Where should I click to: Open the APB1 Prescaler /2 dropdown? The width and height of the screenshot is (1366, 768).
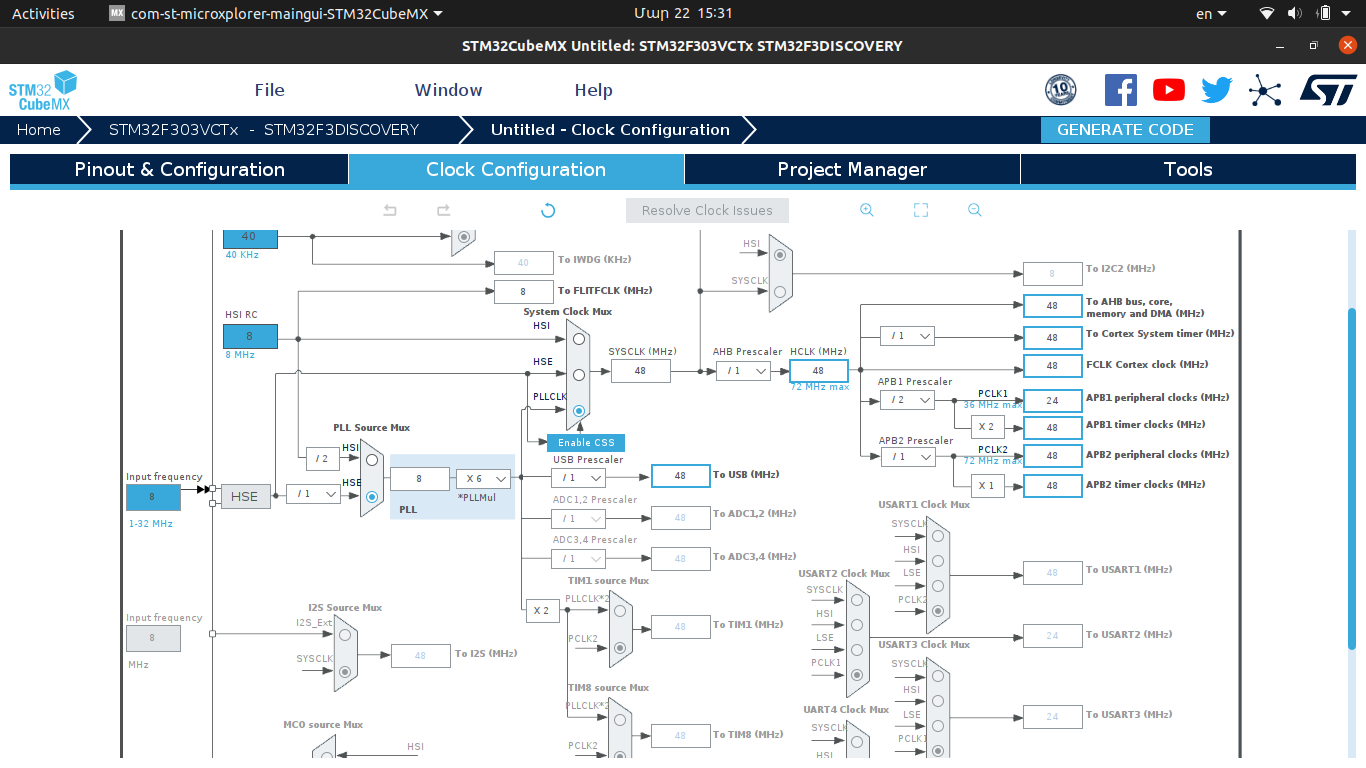[x=907, y=400]
